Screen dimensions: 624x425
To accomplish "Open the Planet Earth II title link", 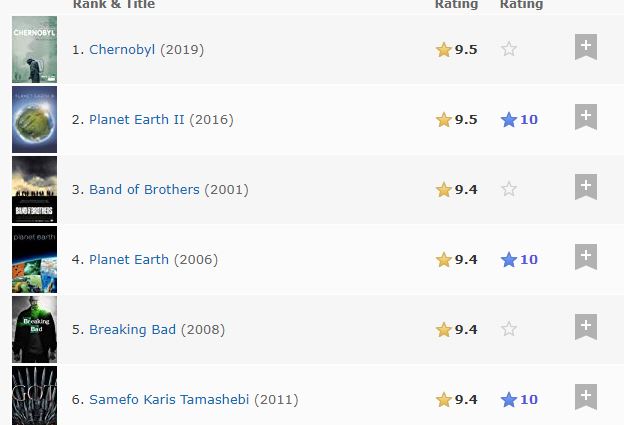I will (136, 120).
